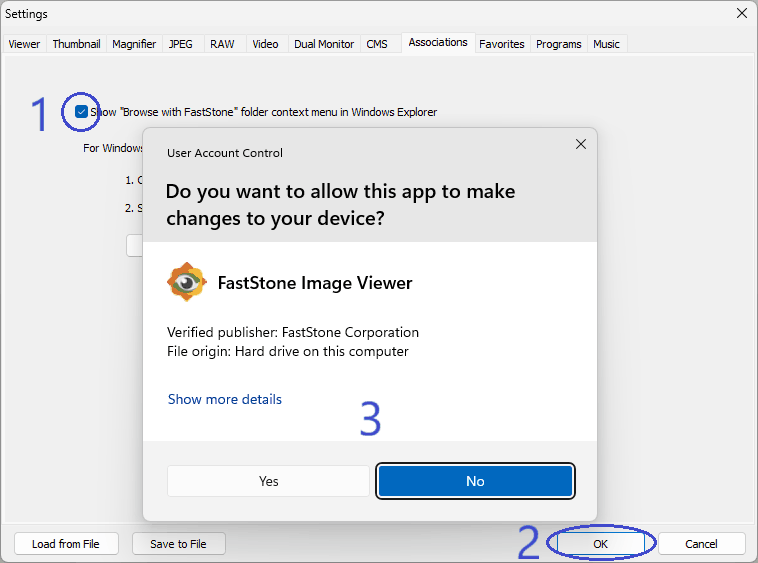Click the FastStone Image Viewer app name
This screenshot has width=758, height=563.
tap(315, 283)
